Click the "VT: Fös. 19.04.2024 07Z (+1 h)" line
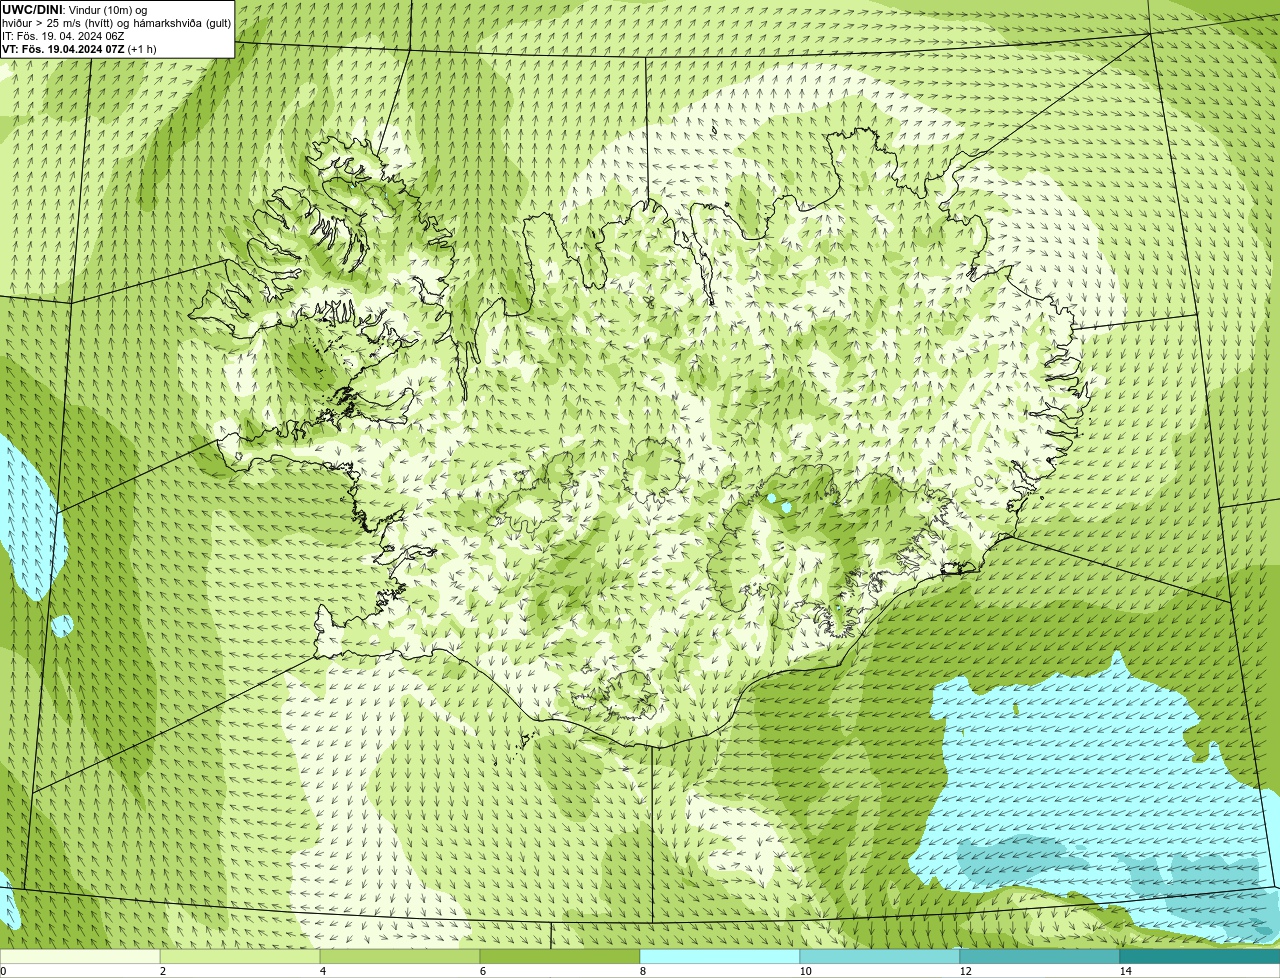Screen dimensions: 1280x978 coord(79,49)
